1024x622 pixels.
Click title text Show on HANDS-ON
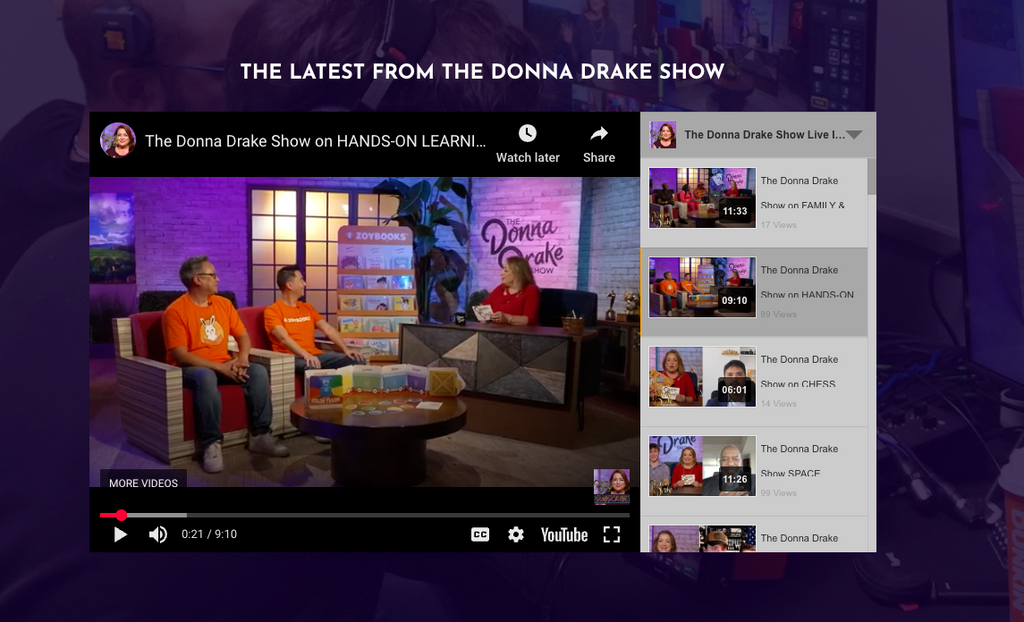pyautogui.click(x=807, y=295)
